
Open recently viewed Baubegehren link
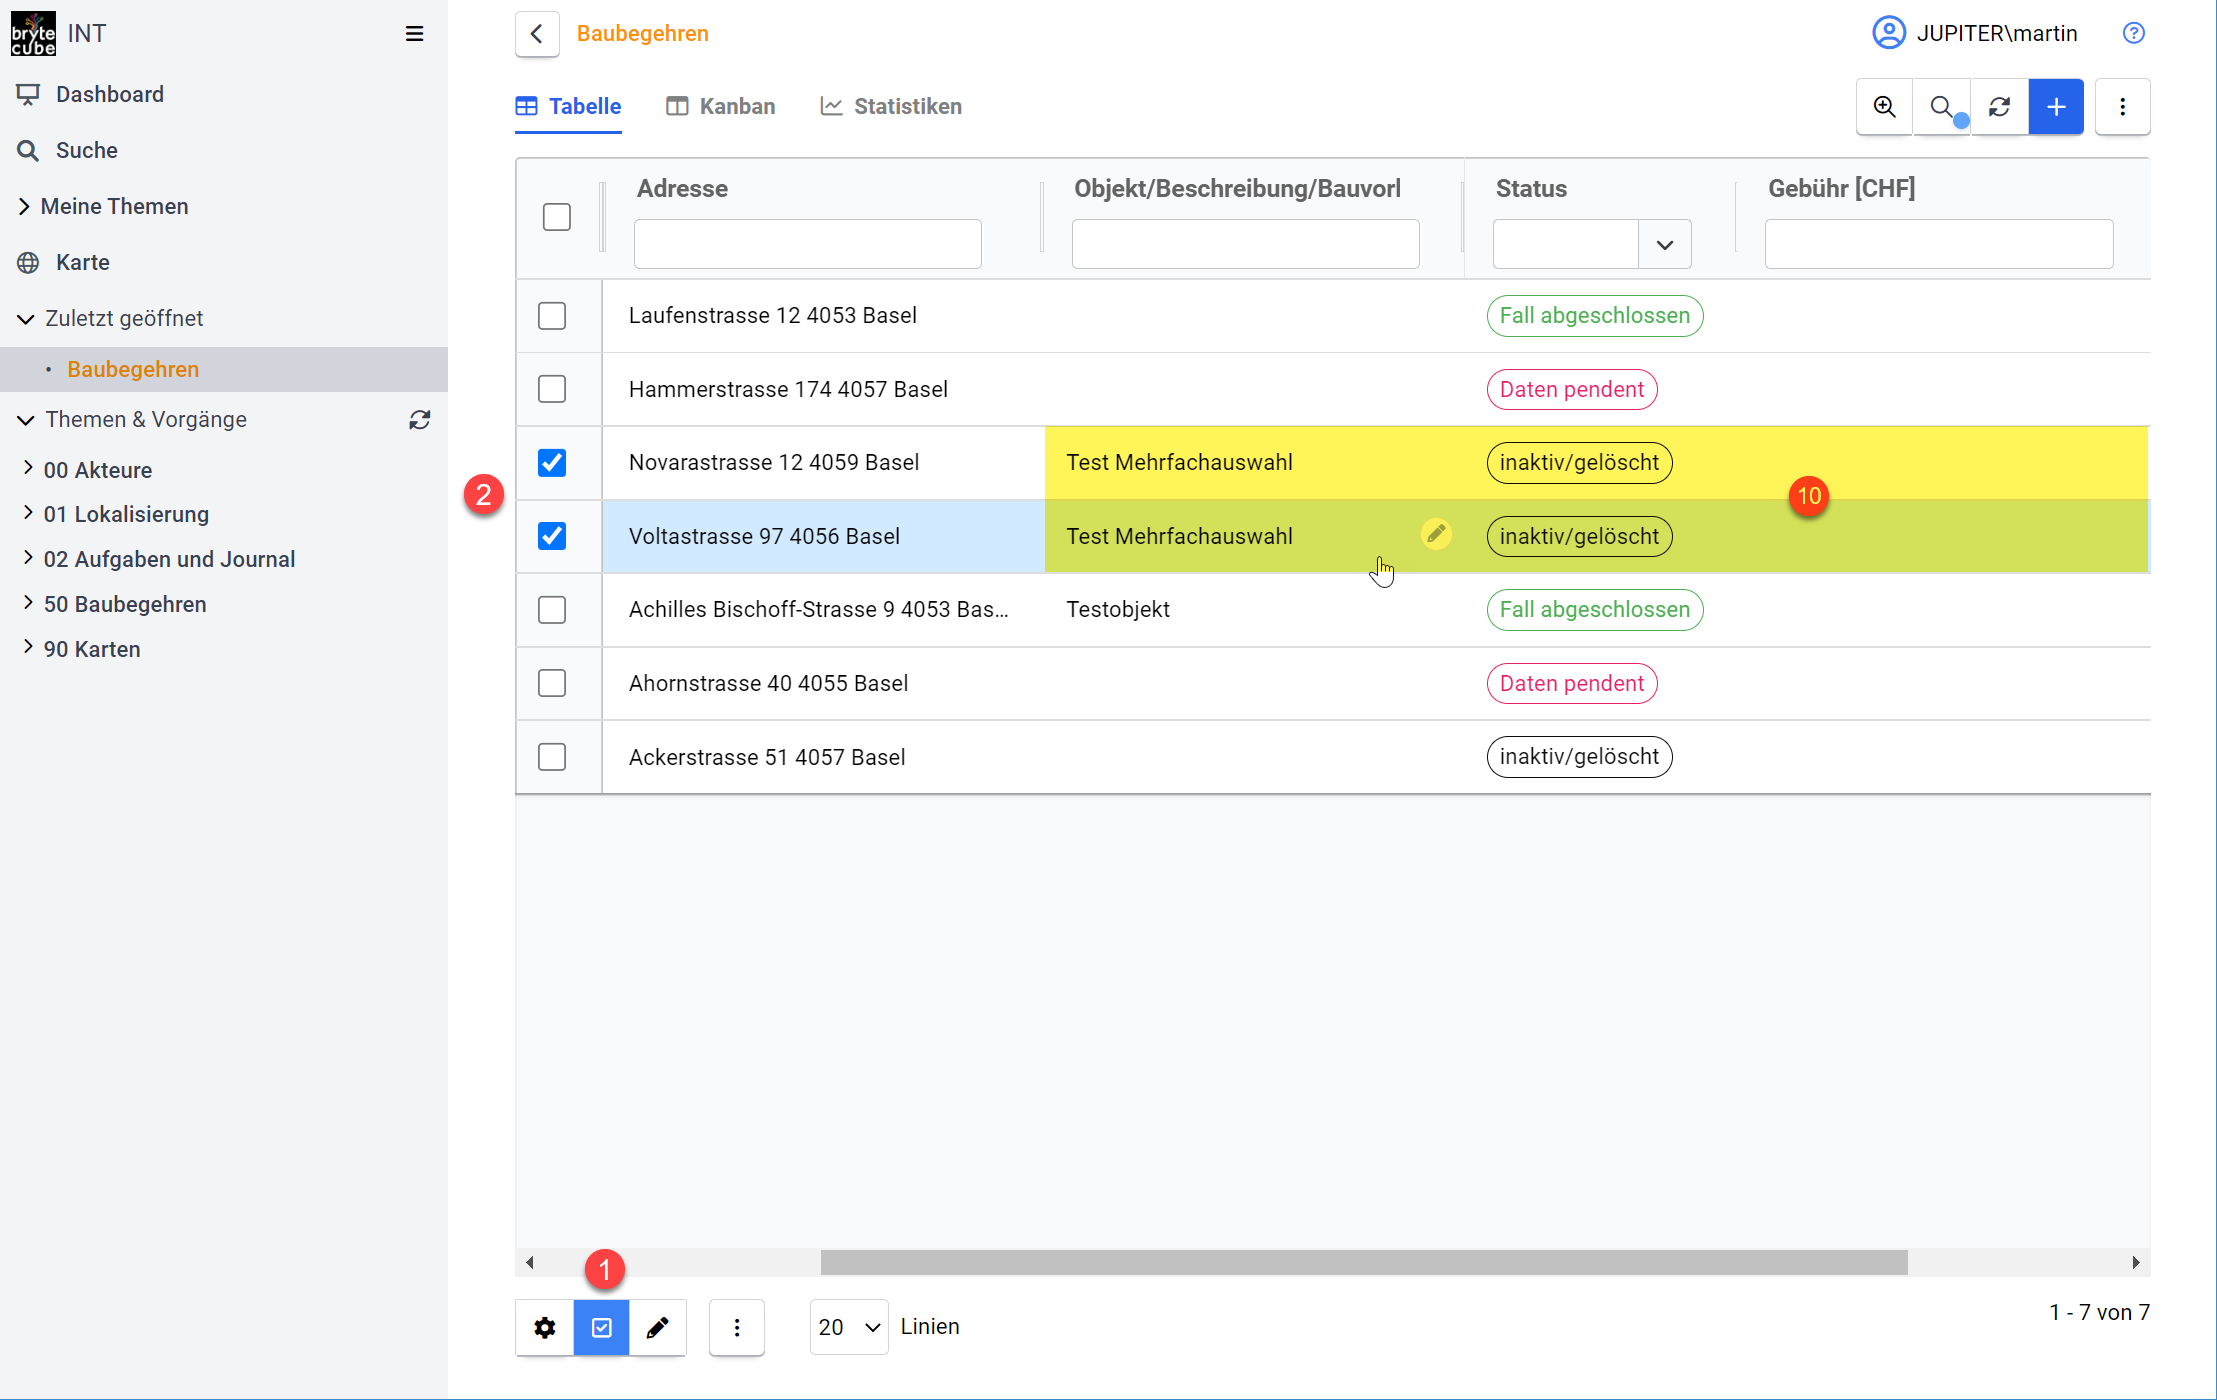(x=133, y=369)
